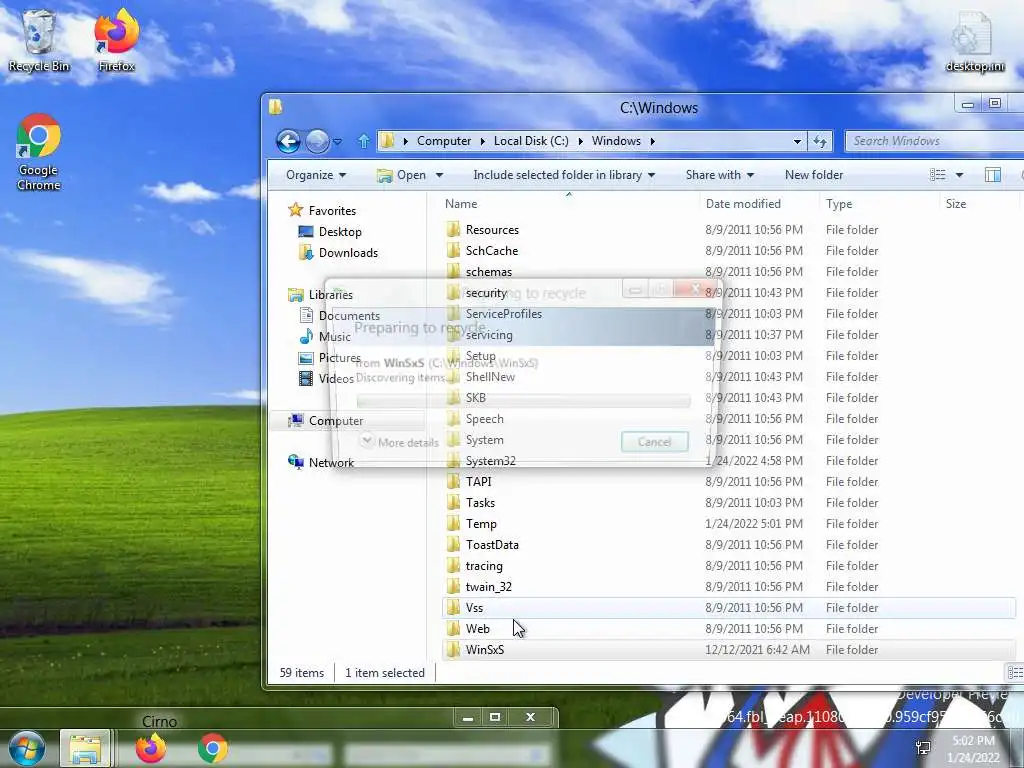The height and width of the screenshot is (768, 1024).
Task: Open Google Chrome desktop shortcut
Action: pos(39,152)
